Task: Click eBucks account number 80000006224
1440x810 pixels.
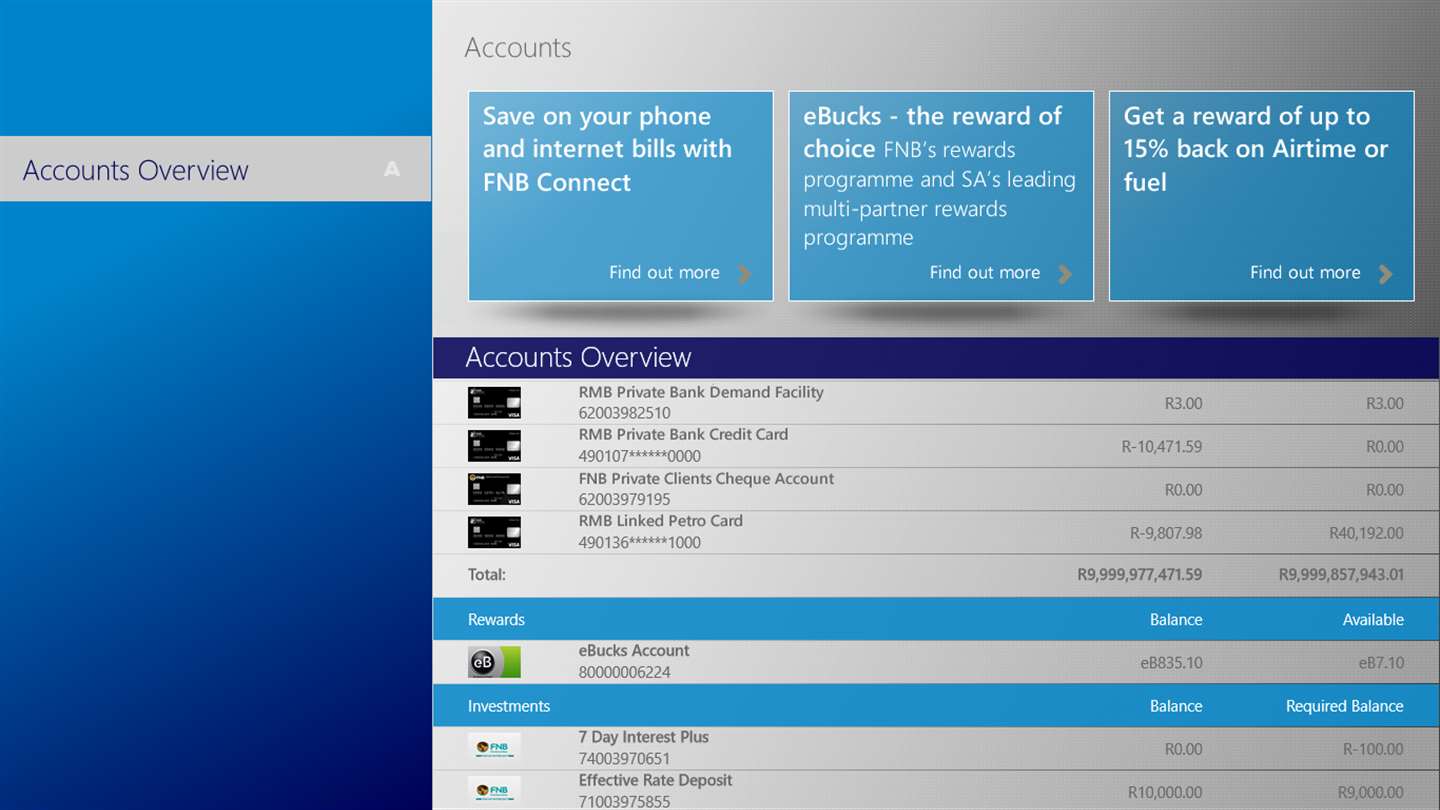Action: pos(624,672)
